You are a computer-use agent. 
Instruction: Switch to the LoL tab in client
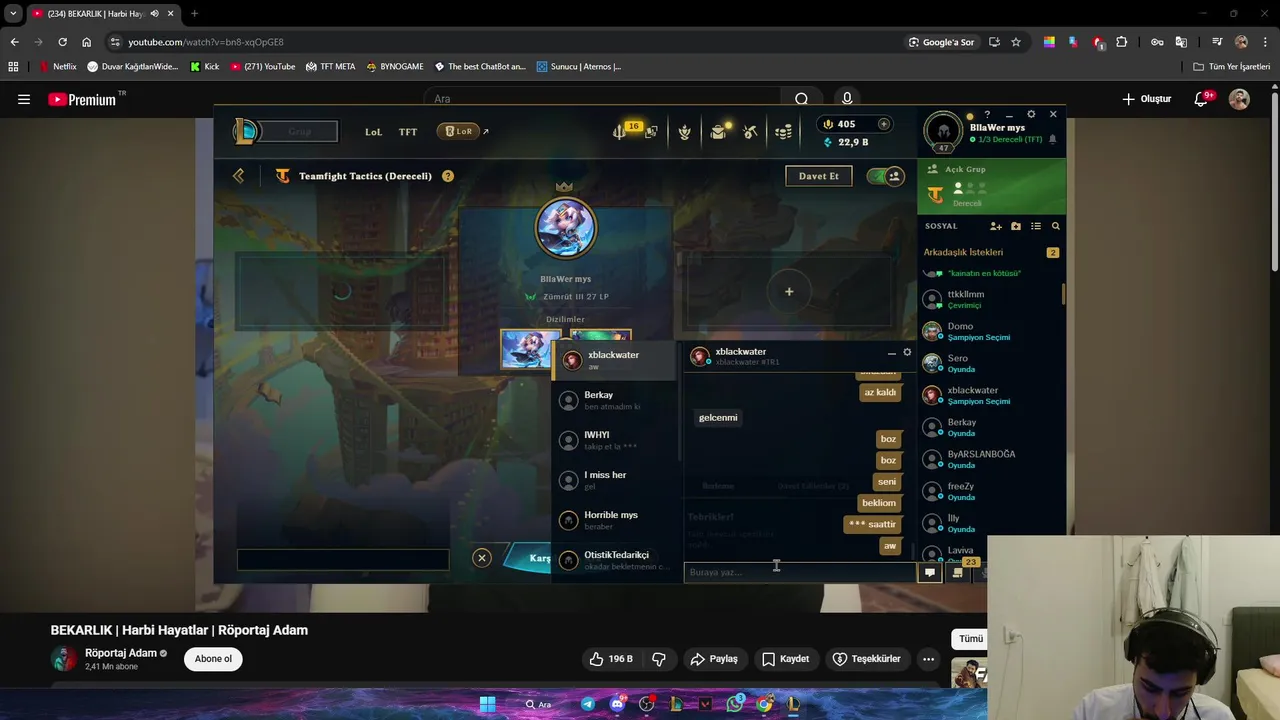373,132
